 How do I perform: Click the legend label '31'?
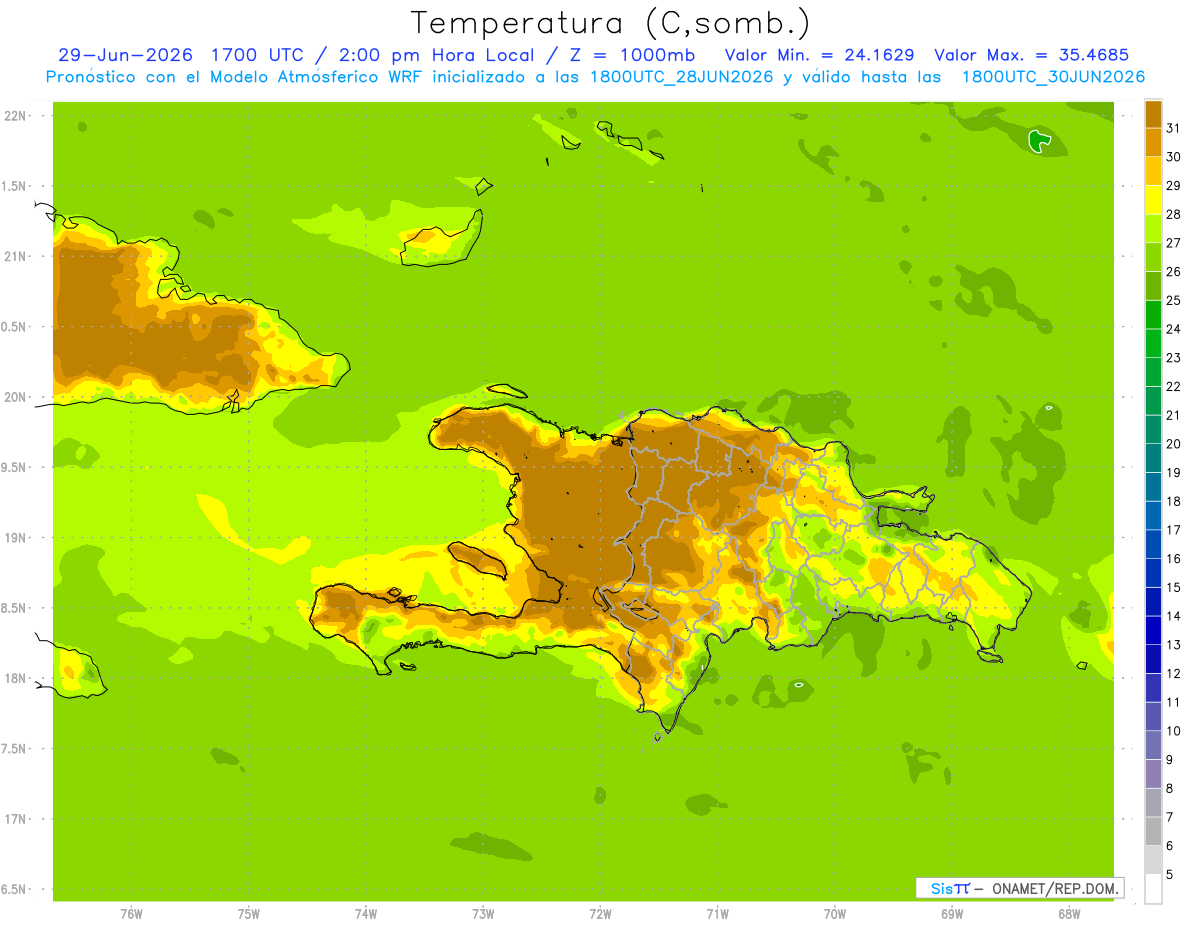1173,128
